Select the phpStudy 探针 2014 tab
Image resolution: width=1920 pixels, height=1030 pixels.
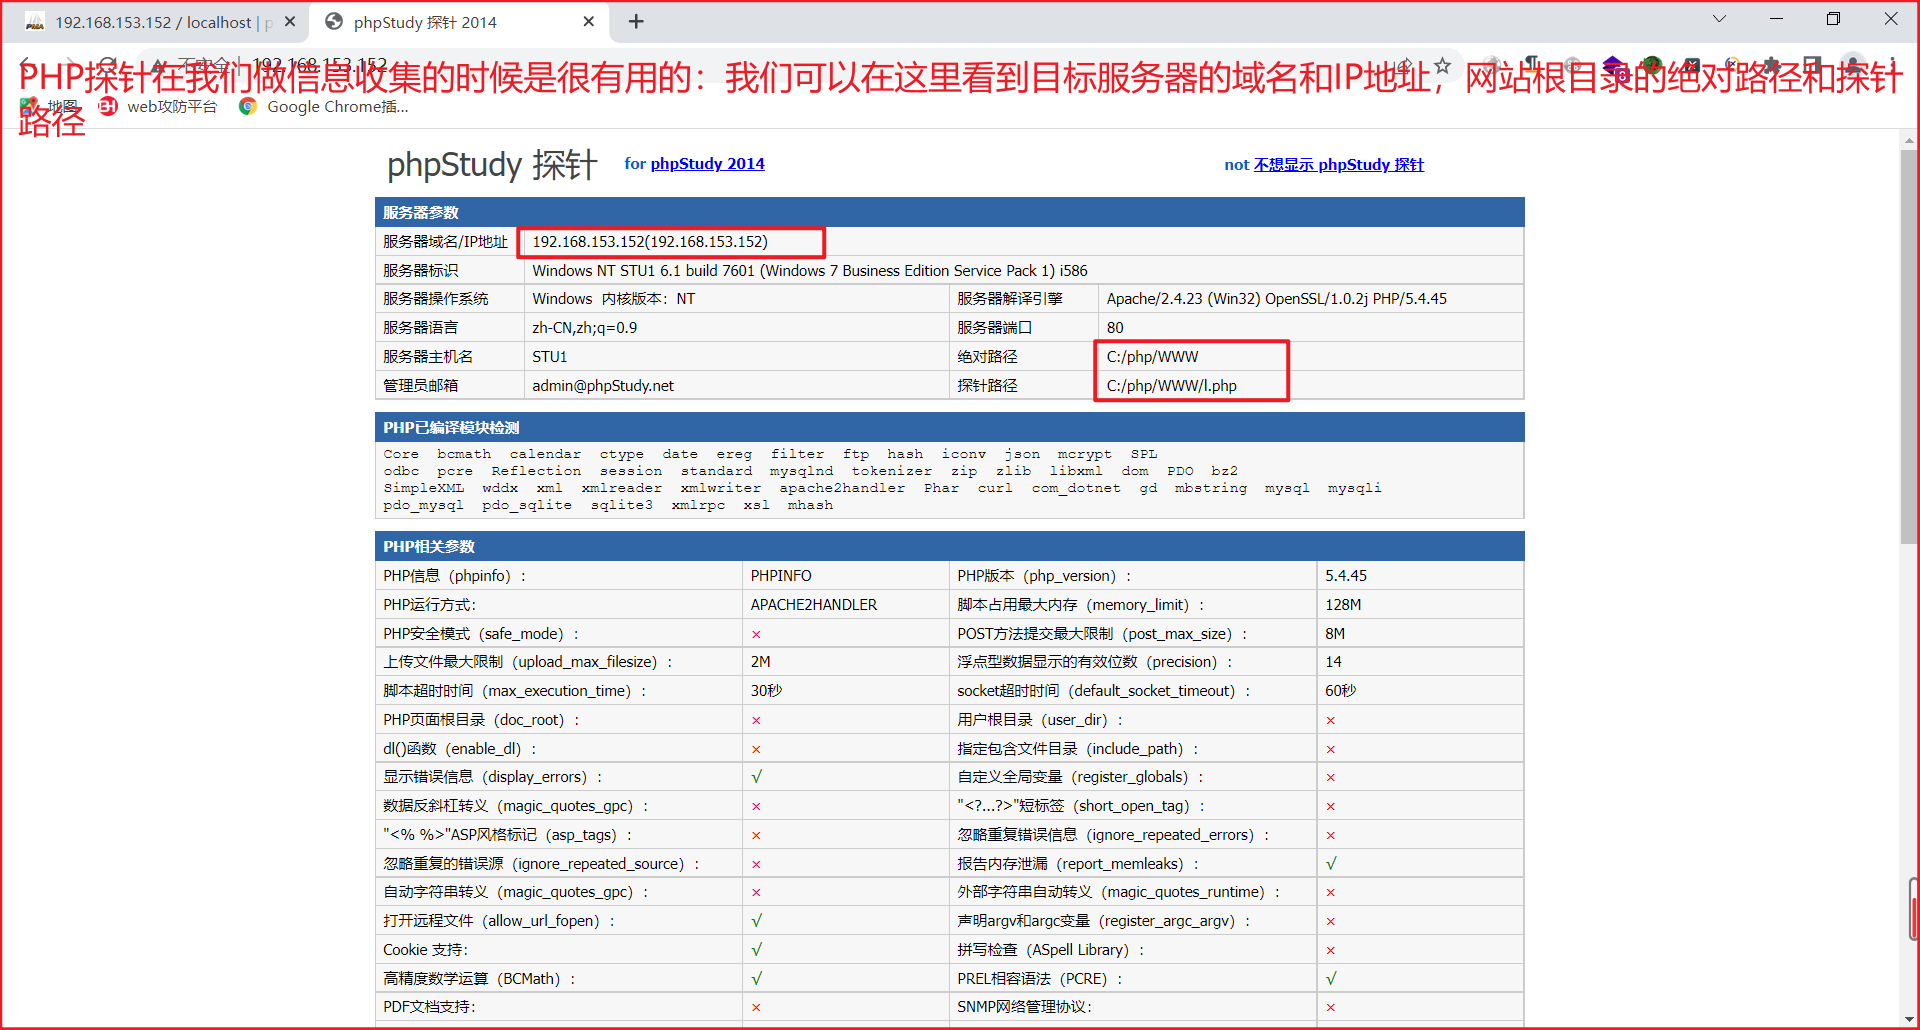pos(460,22)
